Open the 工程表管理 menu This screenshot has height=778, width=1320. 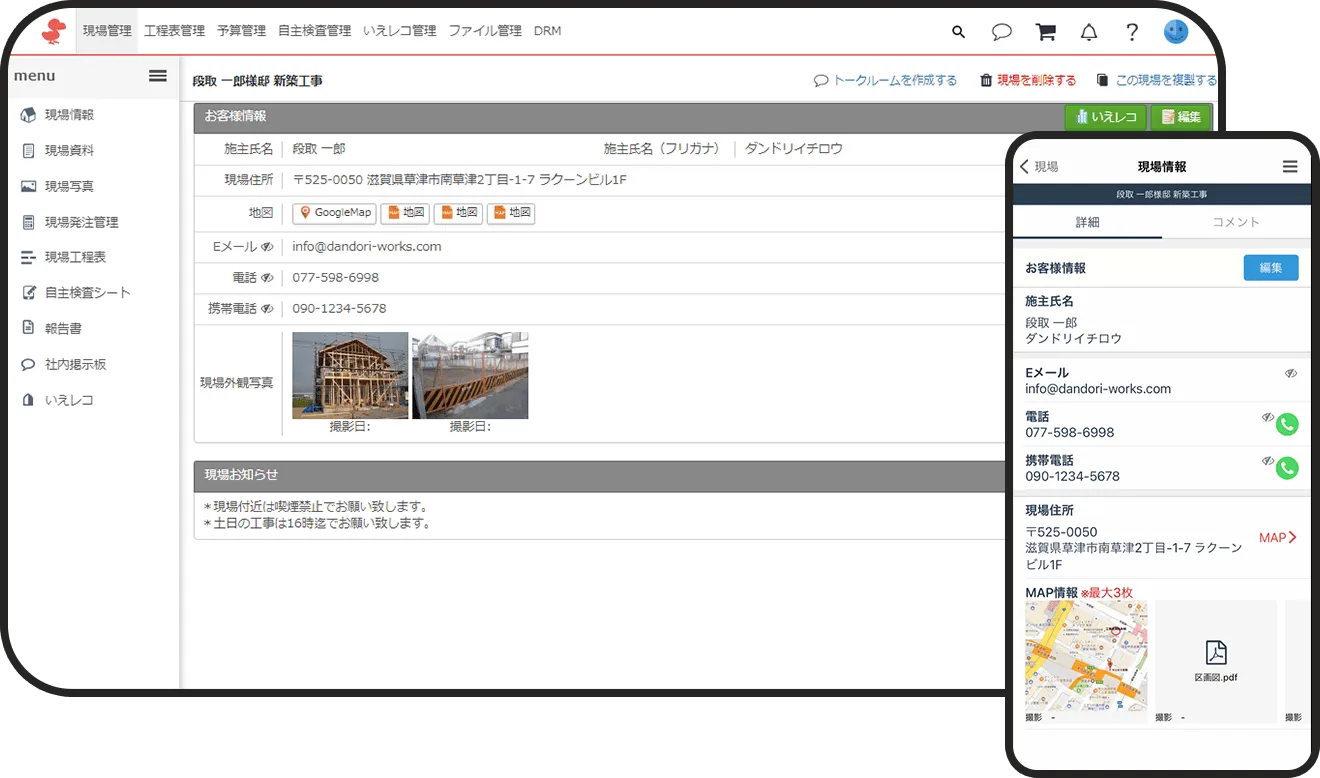174,31
